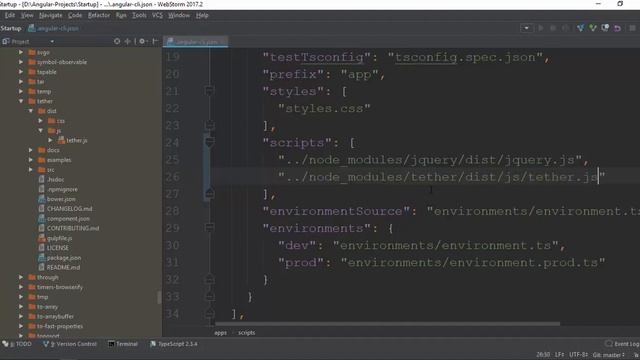Open the Run menu
Image resolution: width=640 pixels, height=360 pixels.
click(121, 16)
